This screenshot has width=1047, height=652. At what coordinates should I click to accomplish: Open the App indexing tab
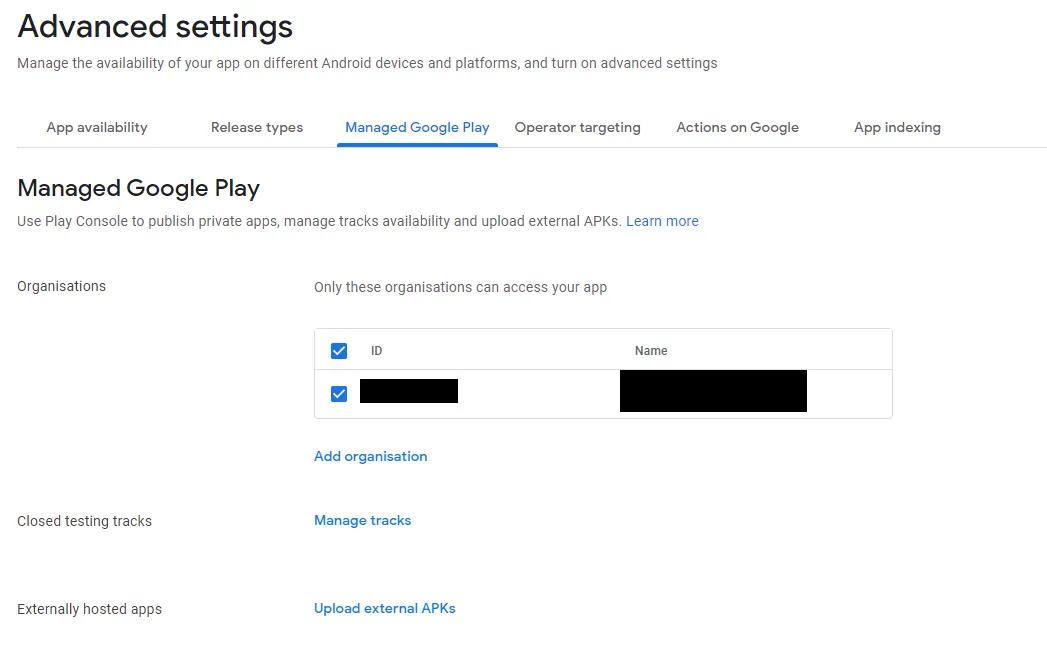897,128
